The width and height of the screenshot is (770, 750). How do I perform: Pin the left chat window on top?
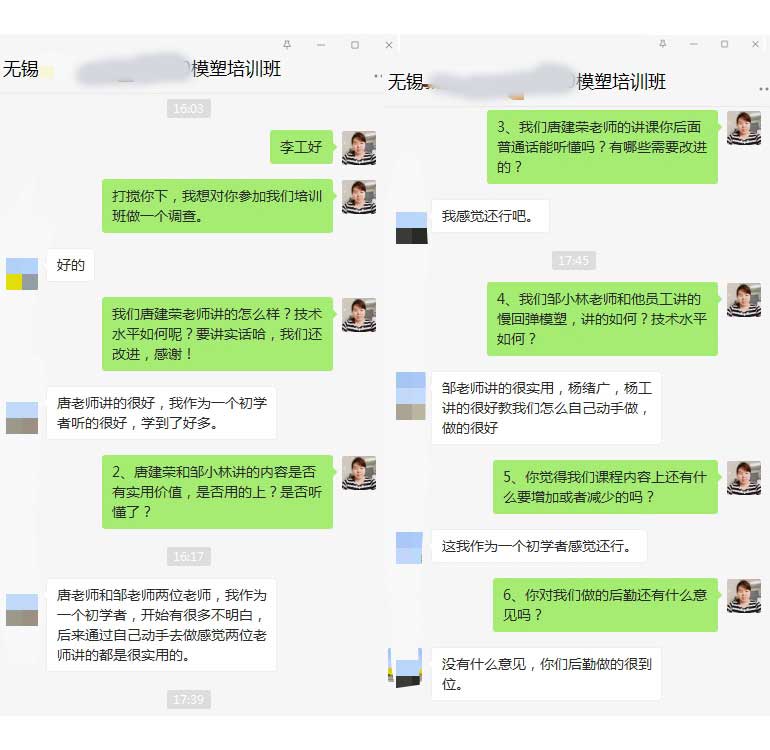click(x=287, y=45)
